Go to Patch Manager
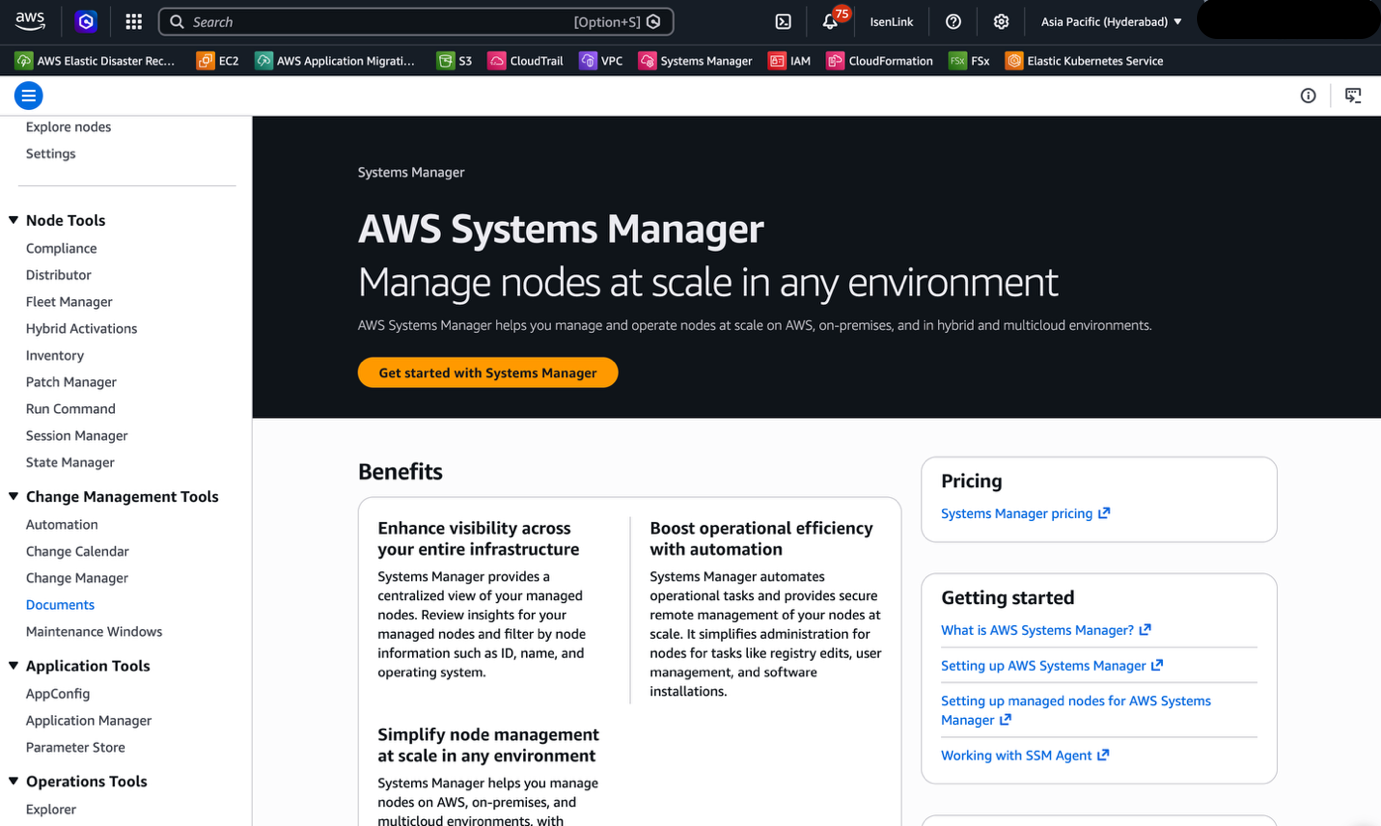The width and height of the screenshot is (1381, 826). 71,382
